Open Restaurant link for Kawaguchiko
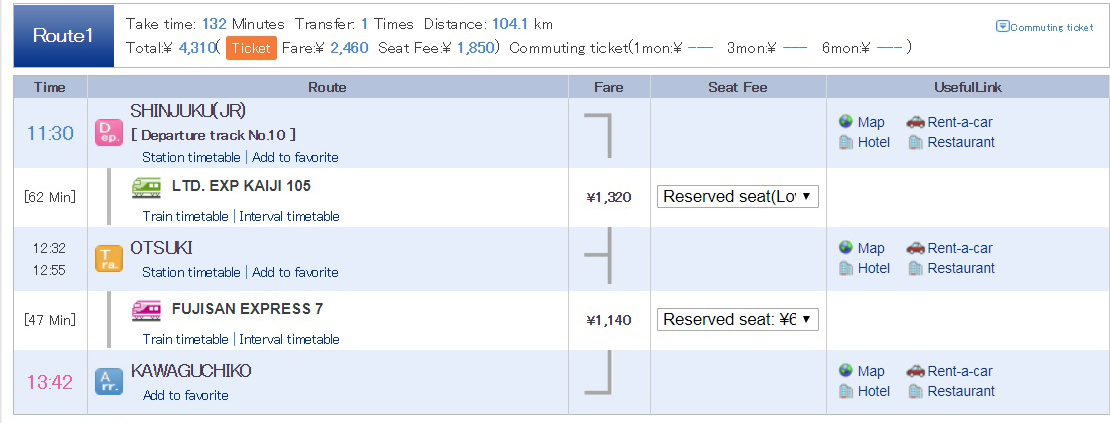Image resolution: width=1110 pixels, height=423 pixels. tap(961, 391)
